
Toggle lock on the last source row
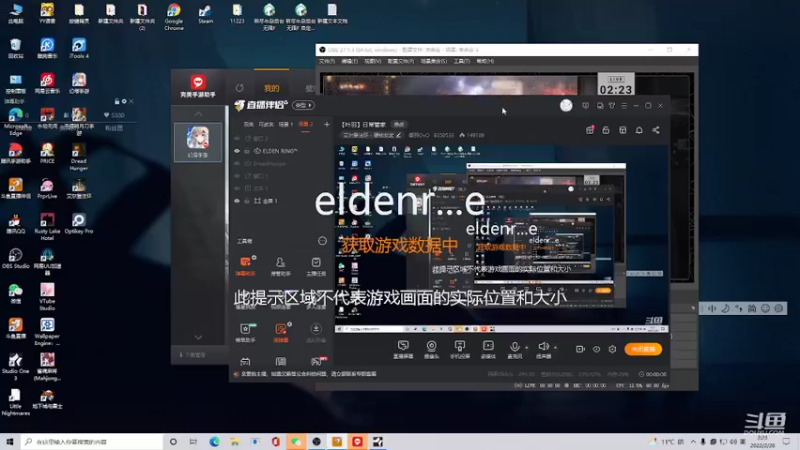pyautogui.click(x=247, y=201)
